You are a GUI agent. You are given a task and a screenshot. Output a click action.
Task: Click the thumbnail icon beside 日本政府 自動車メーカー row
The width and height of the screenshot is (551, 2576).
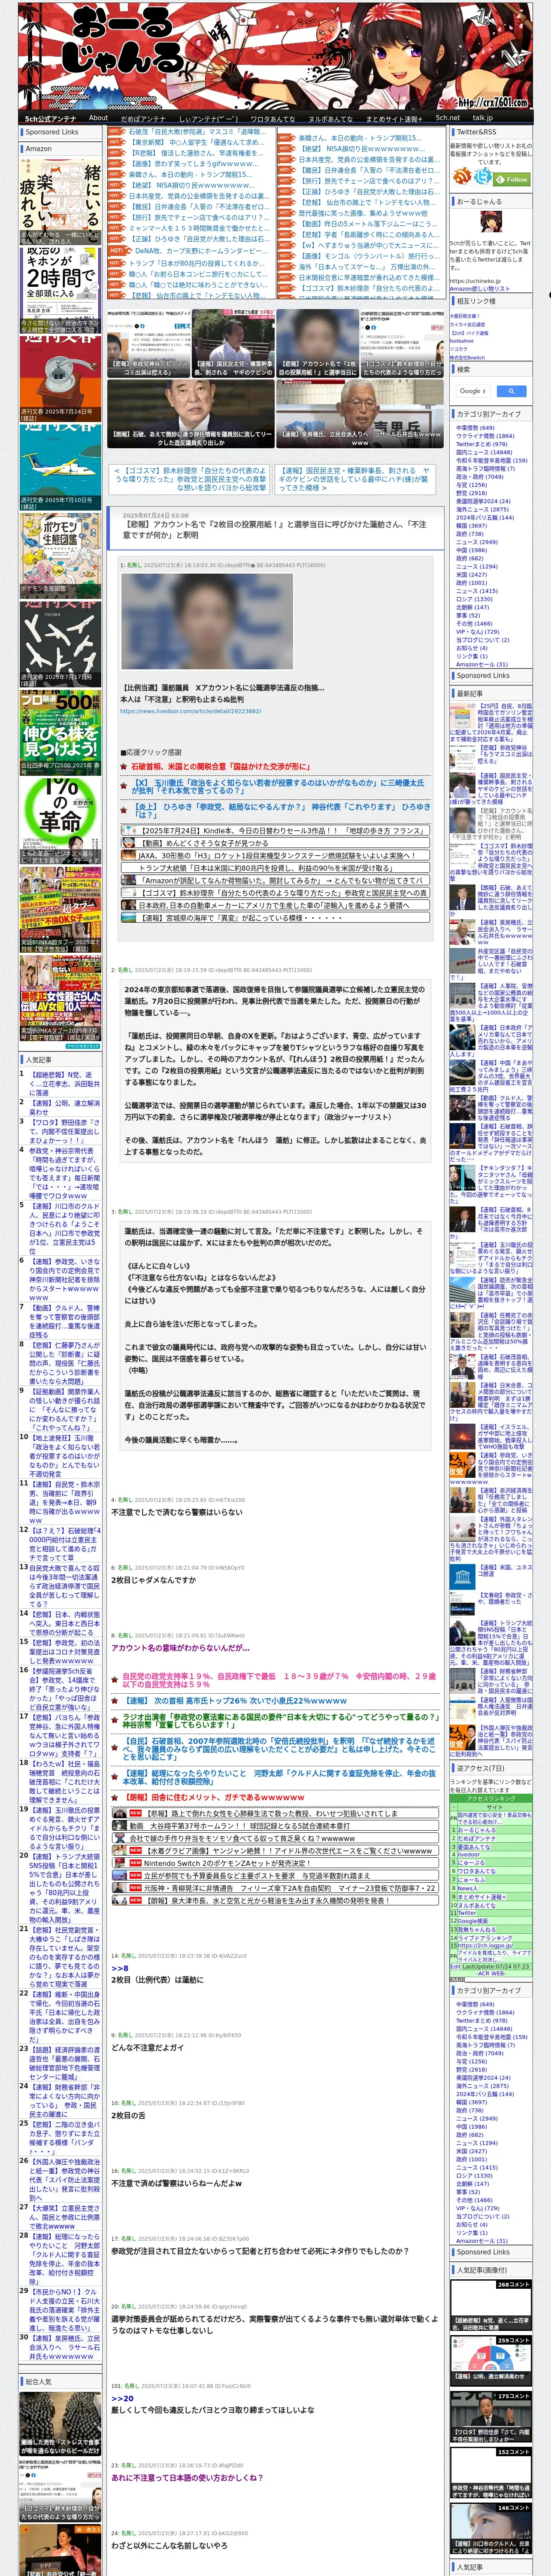click(130, 905)
